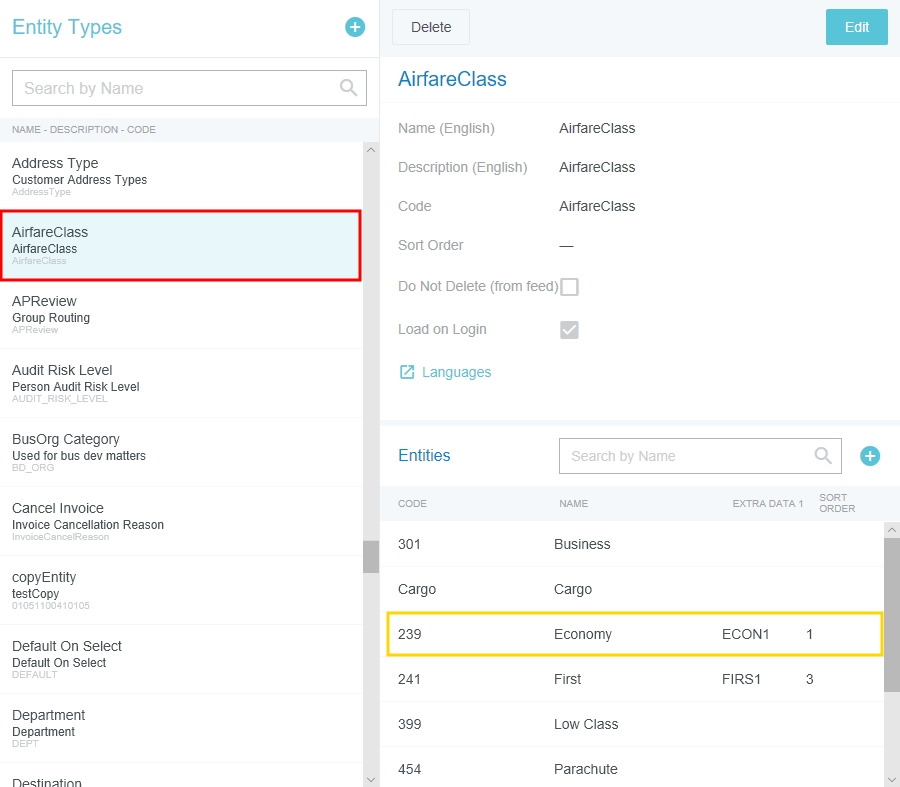Focus the Entity Types search field

pos(178,88)
